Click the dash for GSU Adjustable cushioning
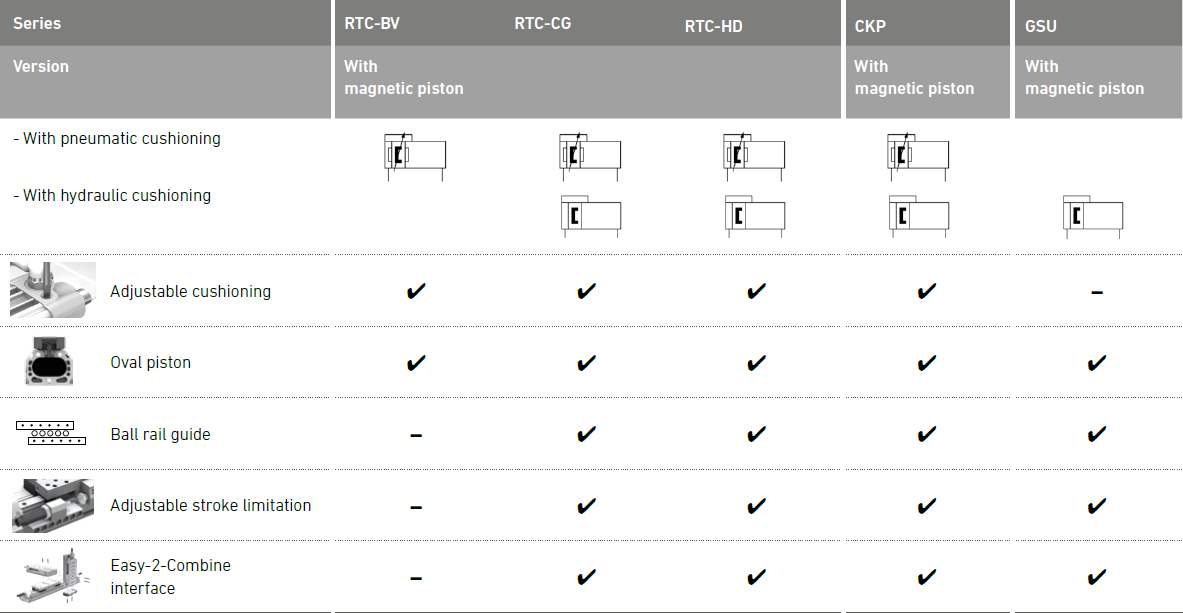Image resolution: width=1183 pixels, height=613 pixels. [1097, 292]
